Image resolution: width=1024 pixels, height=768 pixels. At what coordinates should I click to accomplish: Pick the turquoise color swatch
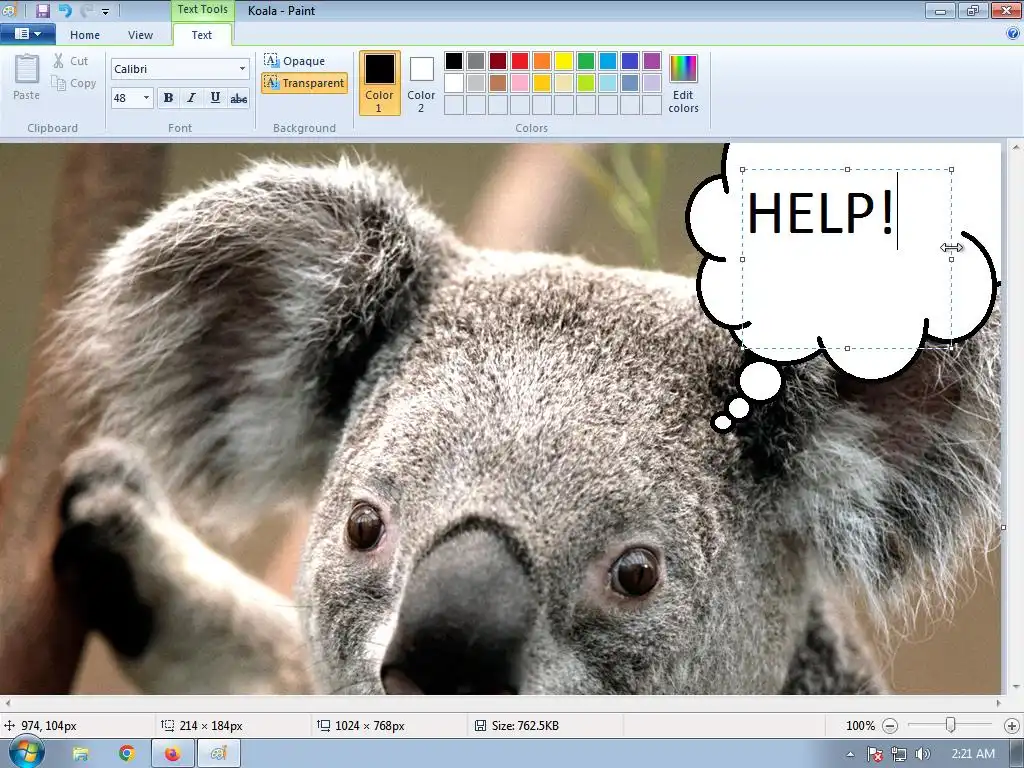[608, 61]
